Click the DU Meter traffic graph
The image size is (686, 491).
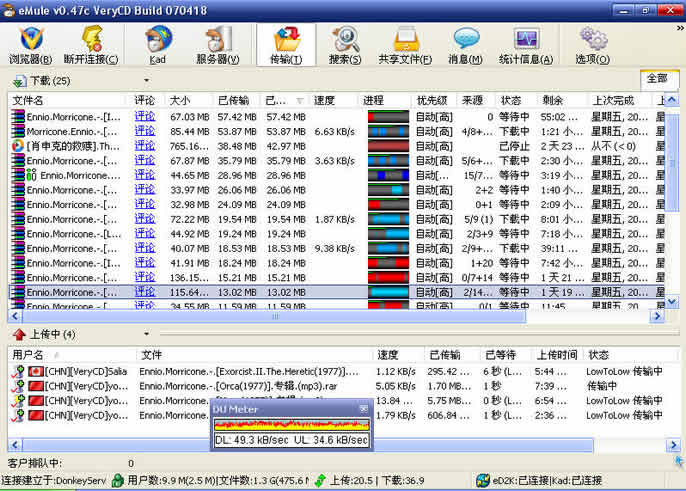click(x=291, y=424)
